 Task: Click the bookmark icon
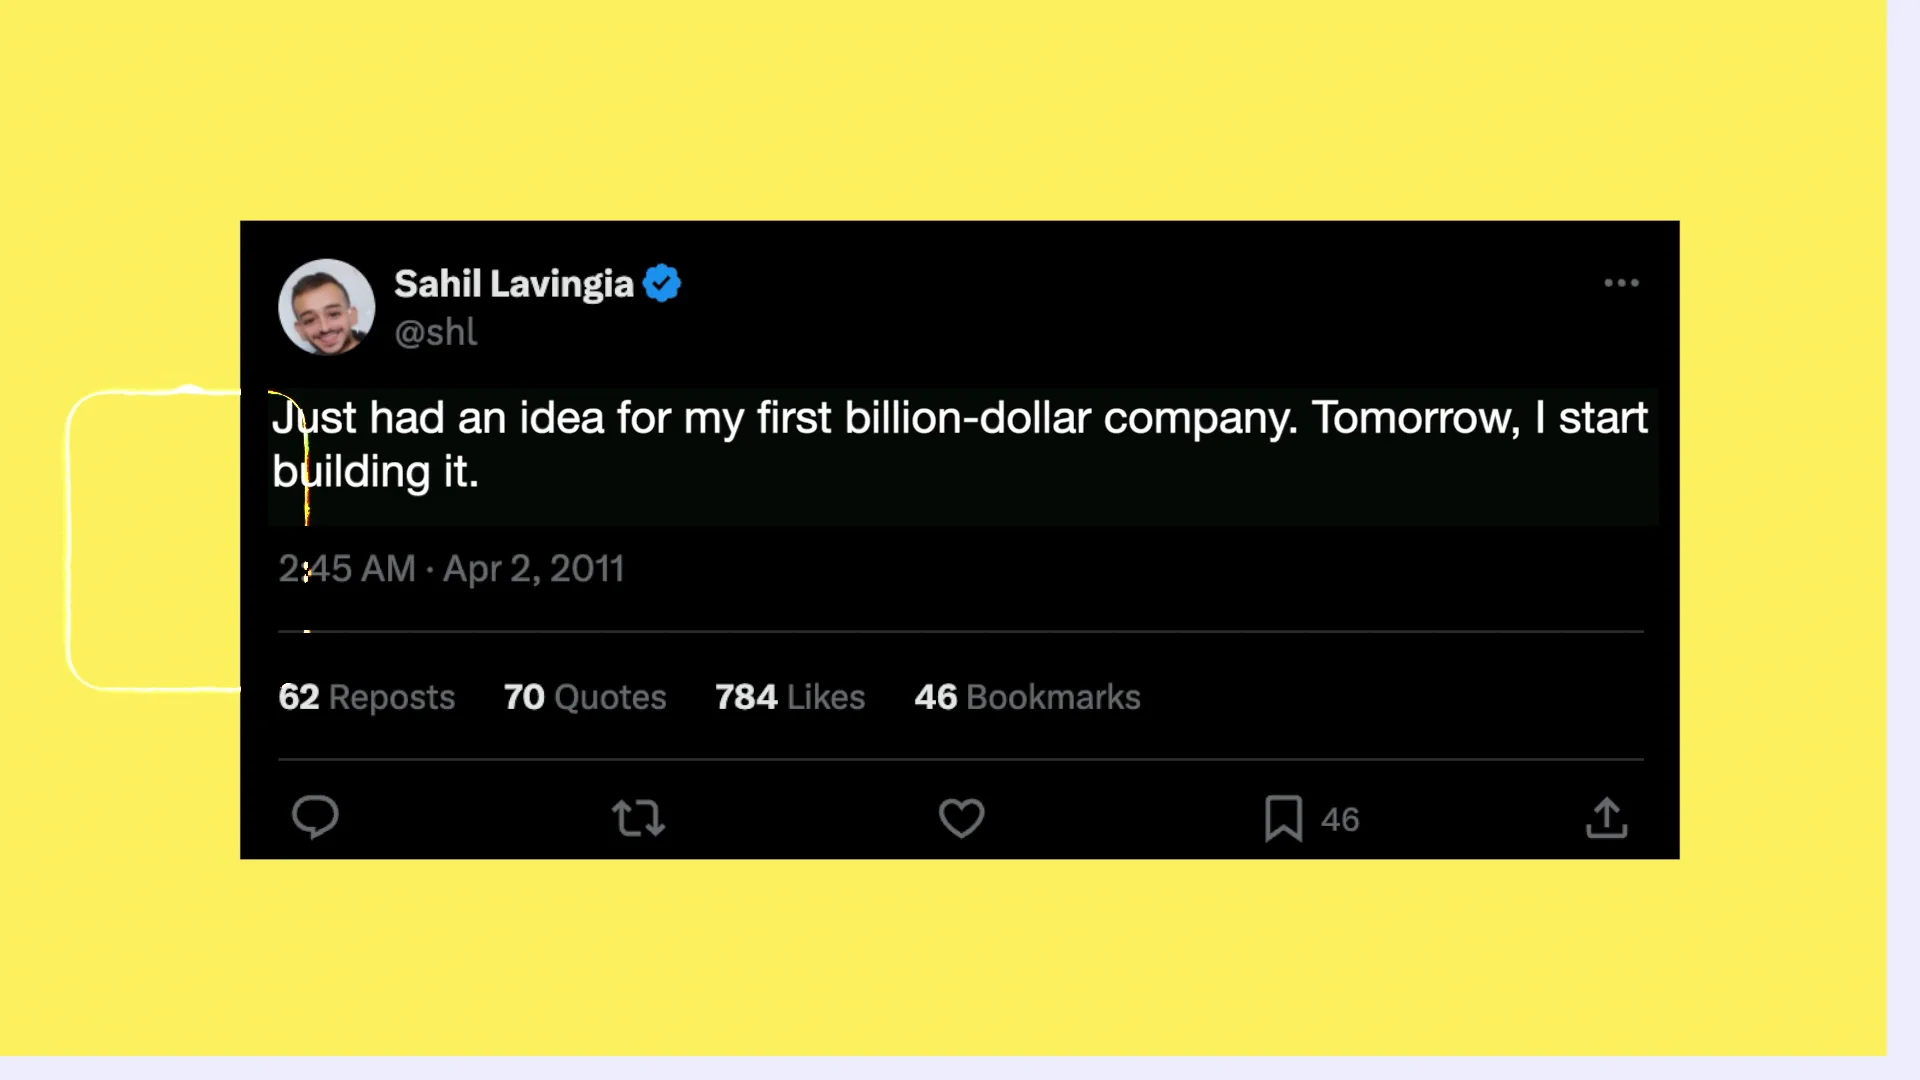pyautogui.click(x=1283, y=818)
